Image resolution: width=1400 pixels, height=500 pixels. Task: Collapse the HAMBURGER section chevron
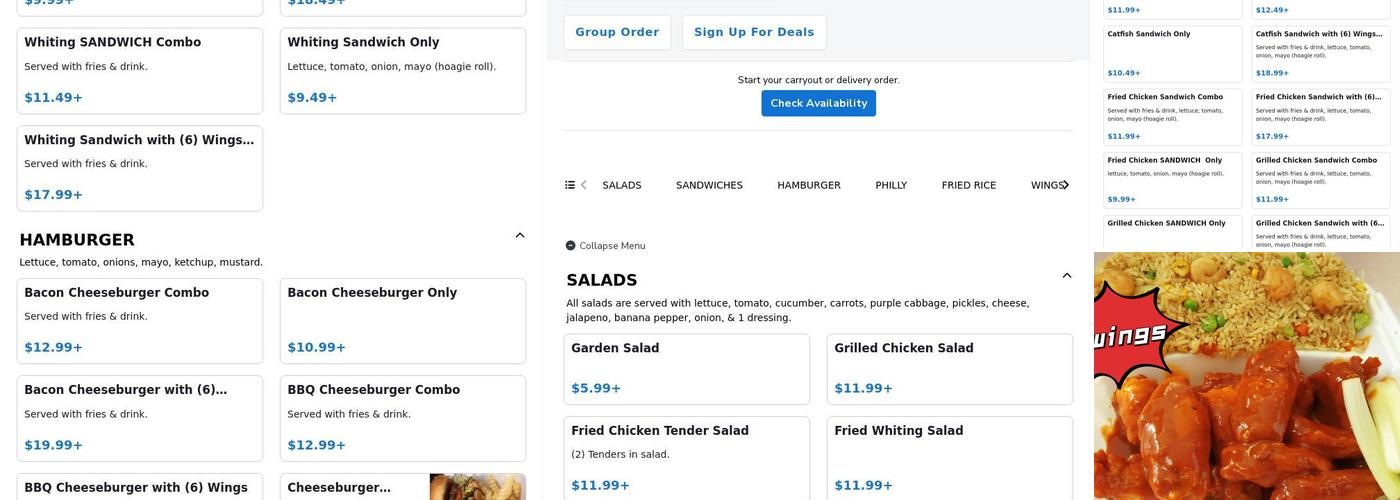[519, 236]
